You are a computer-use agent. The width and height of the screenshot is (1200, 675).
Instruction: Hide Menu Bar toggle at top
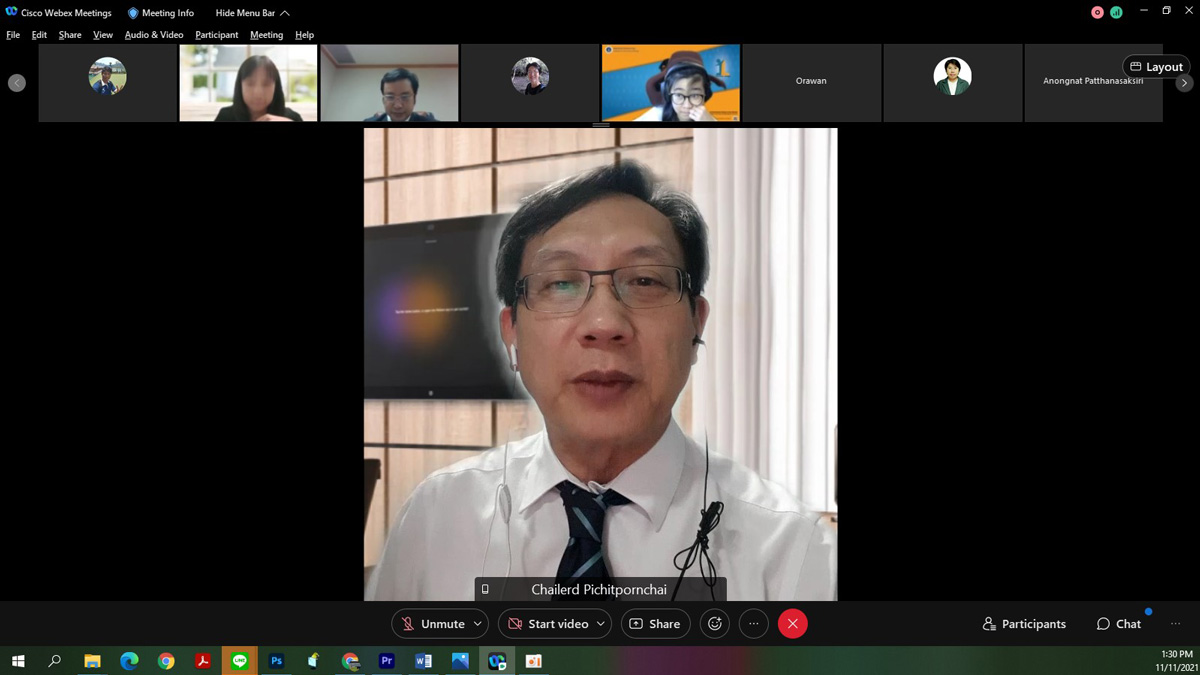click(252, 13)
